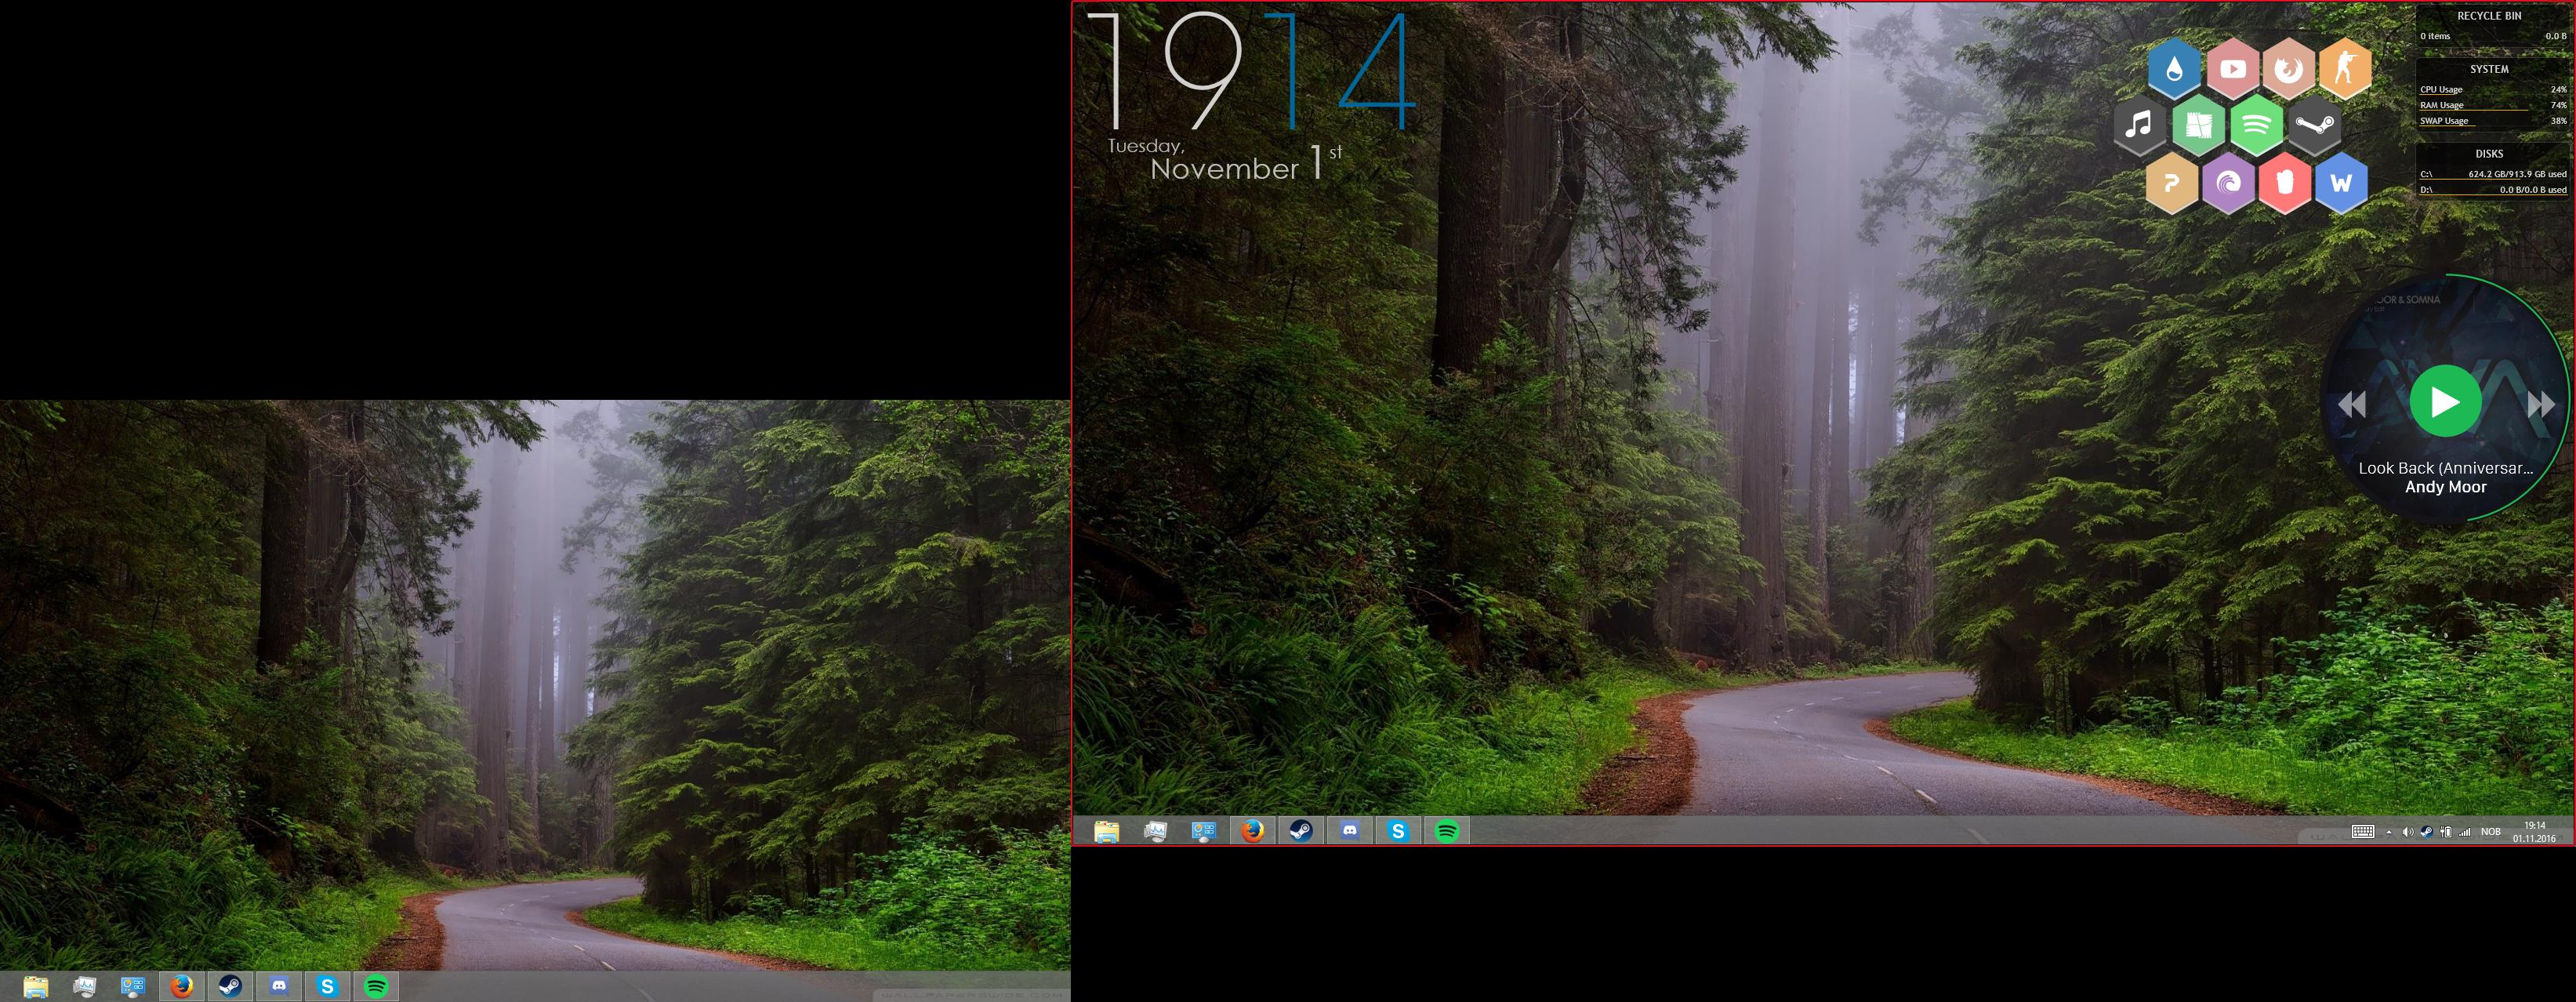The image size is (2576, 1002).
Task: Switch input language via NOB indicator
Action: tap(2490, 832)
